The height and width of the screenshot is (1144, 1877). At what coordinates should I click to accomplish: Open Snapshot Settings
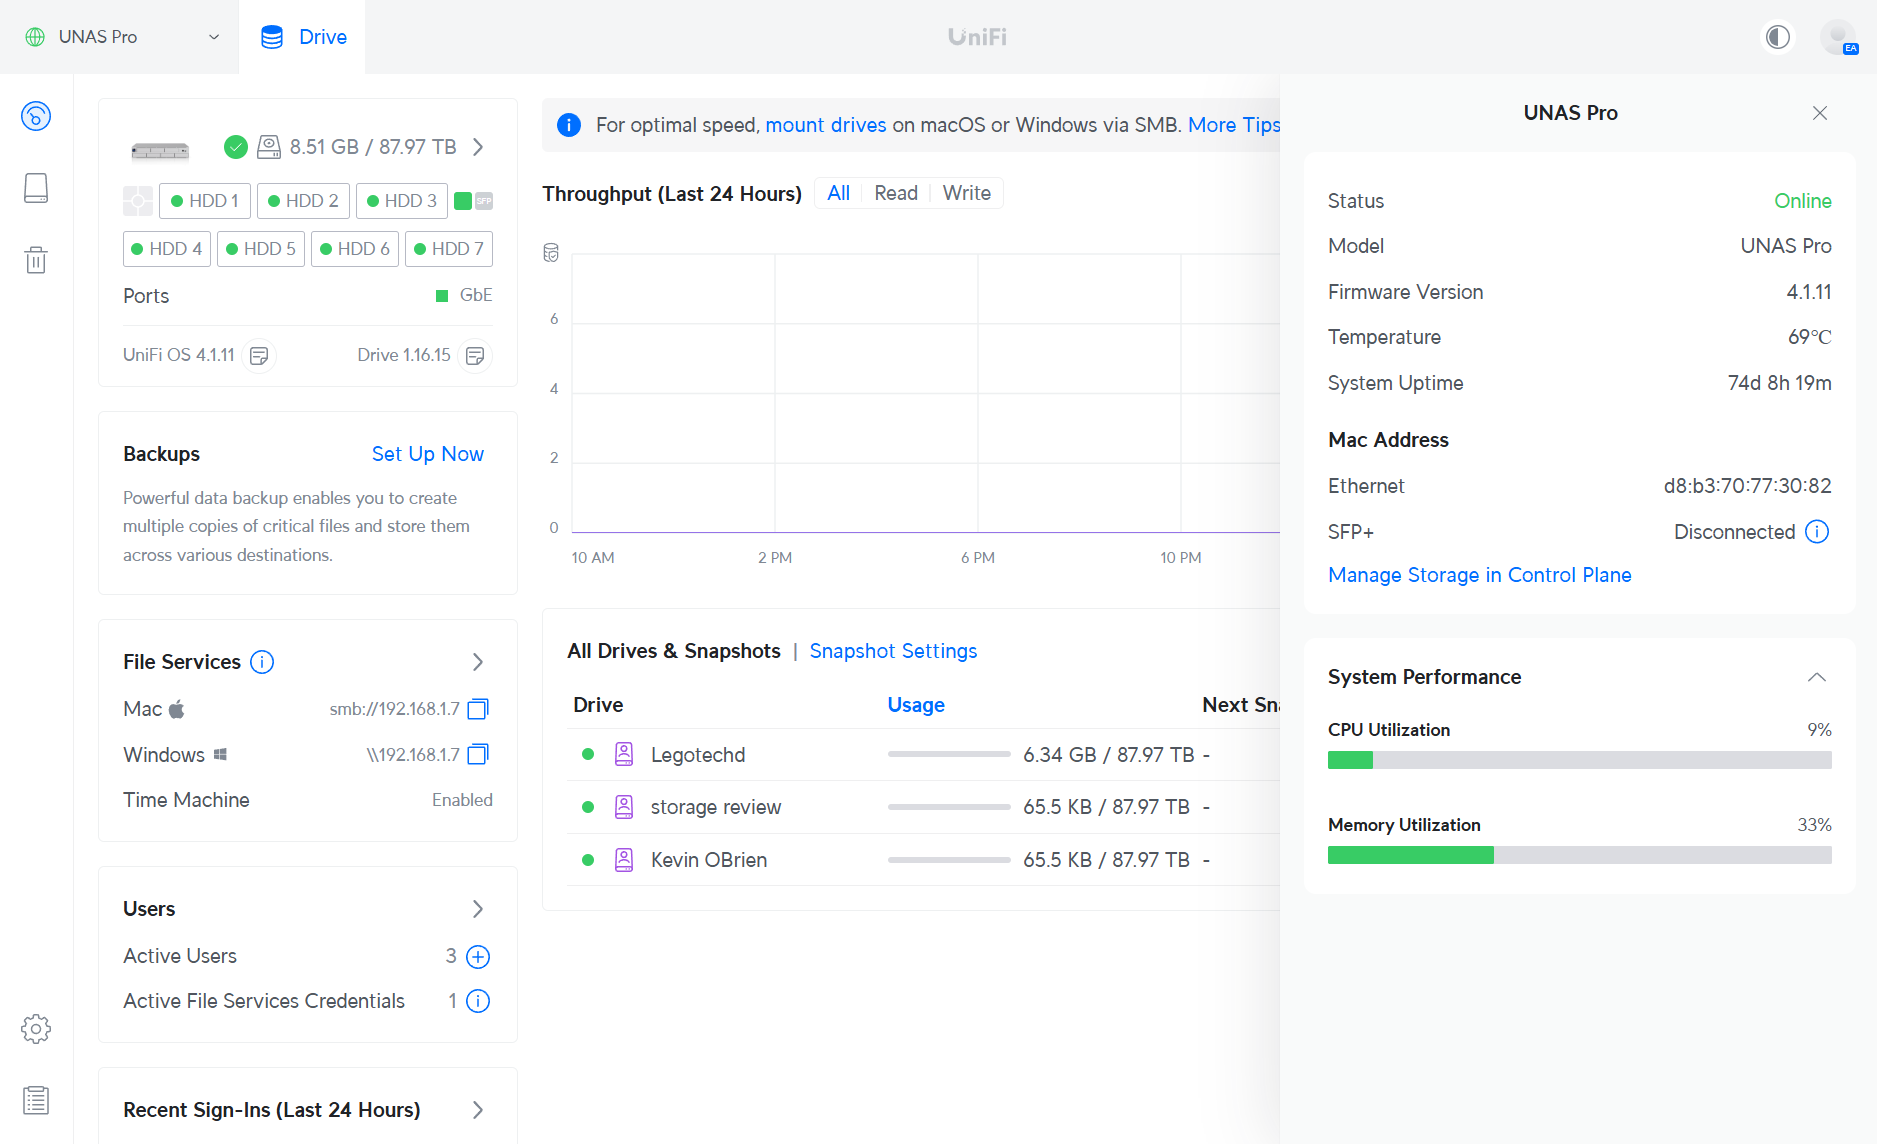(893, 651)
